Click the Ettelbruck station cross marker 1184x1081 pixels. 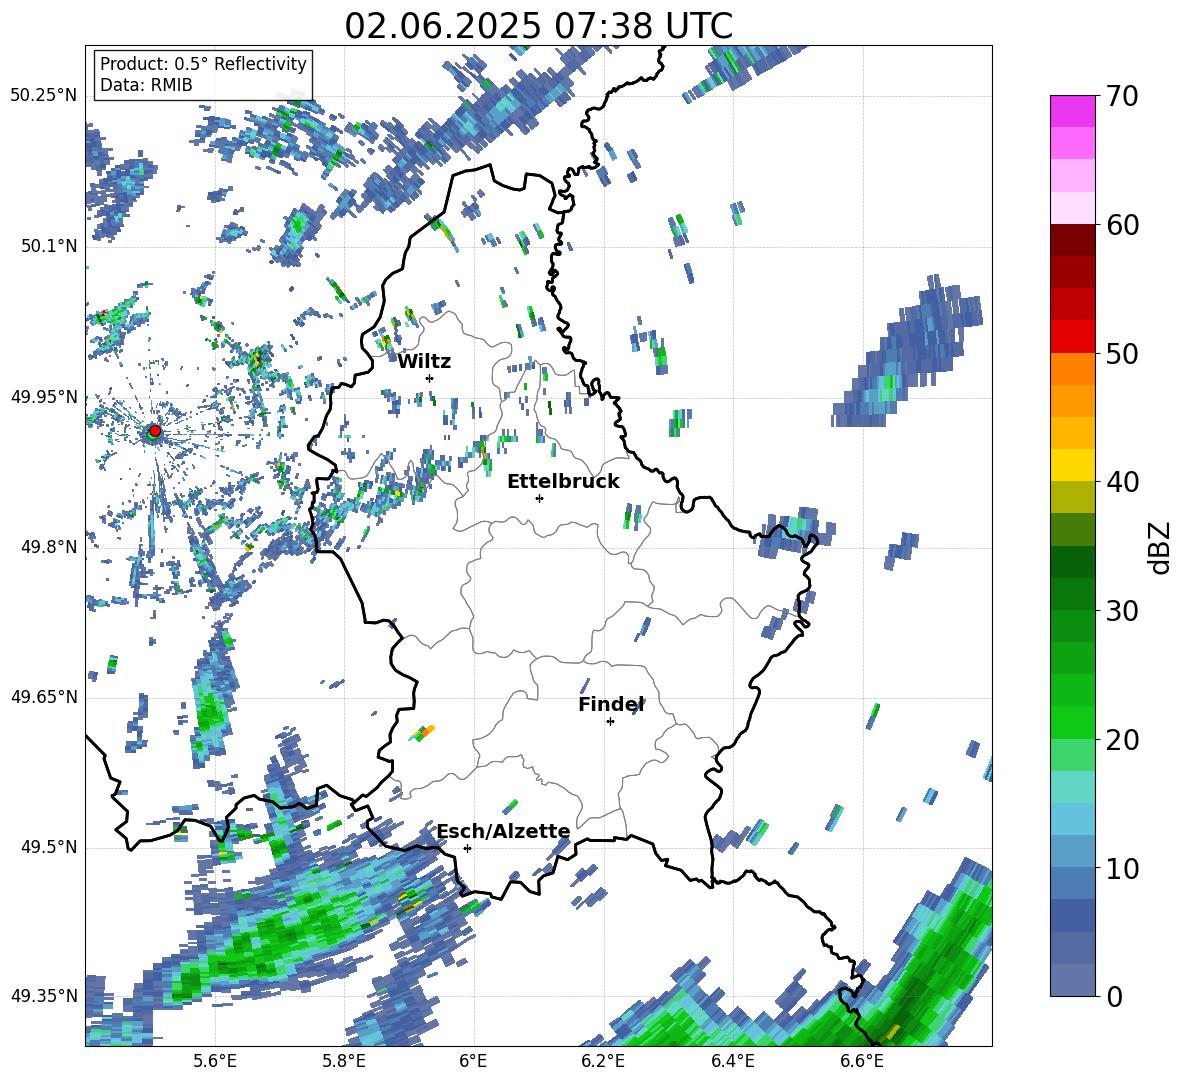539,498
